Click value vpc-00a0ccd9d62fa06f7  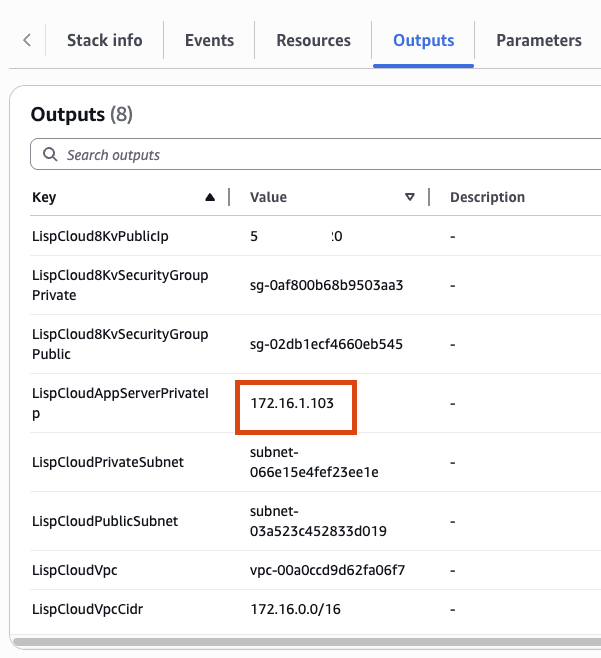coord(327,570)
